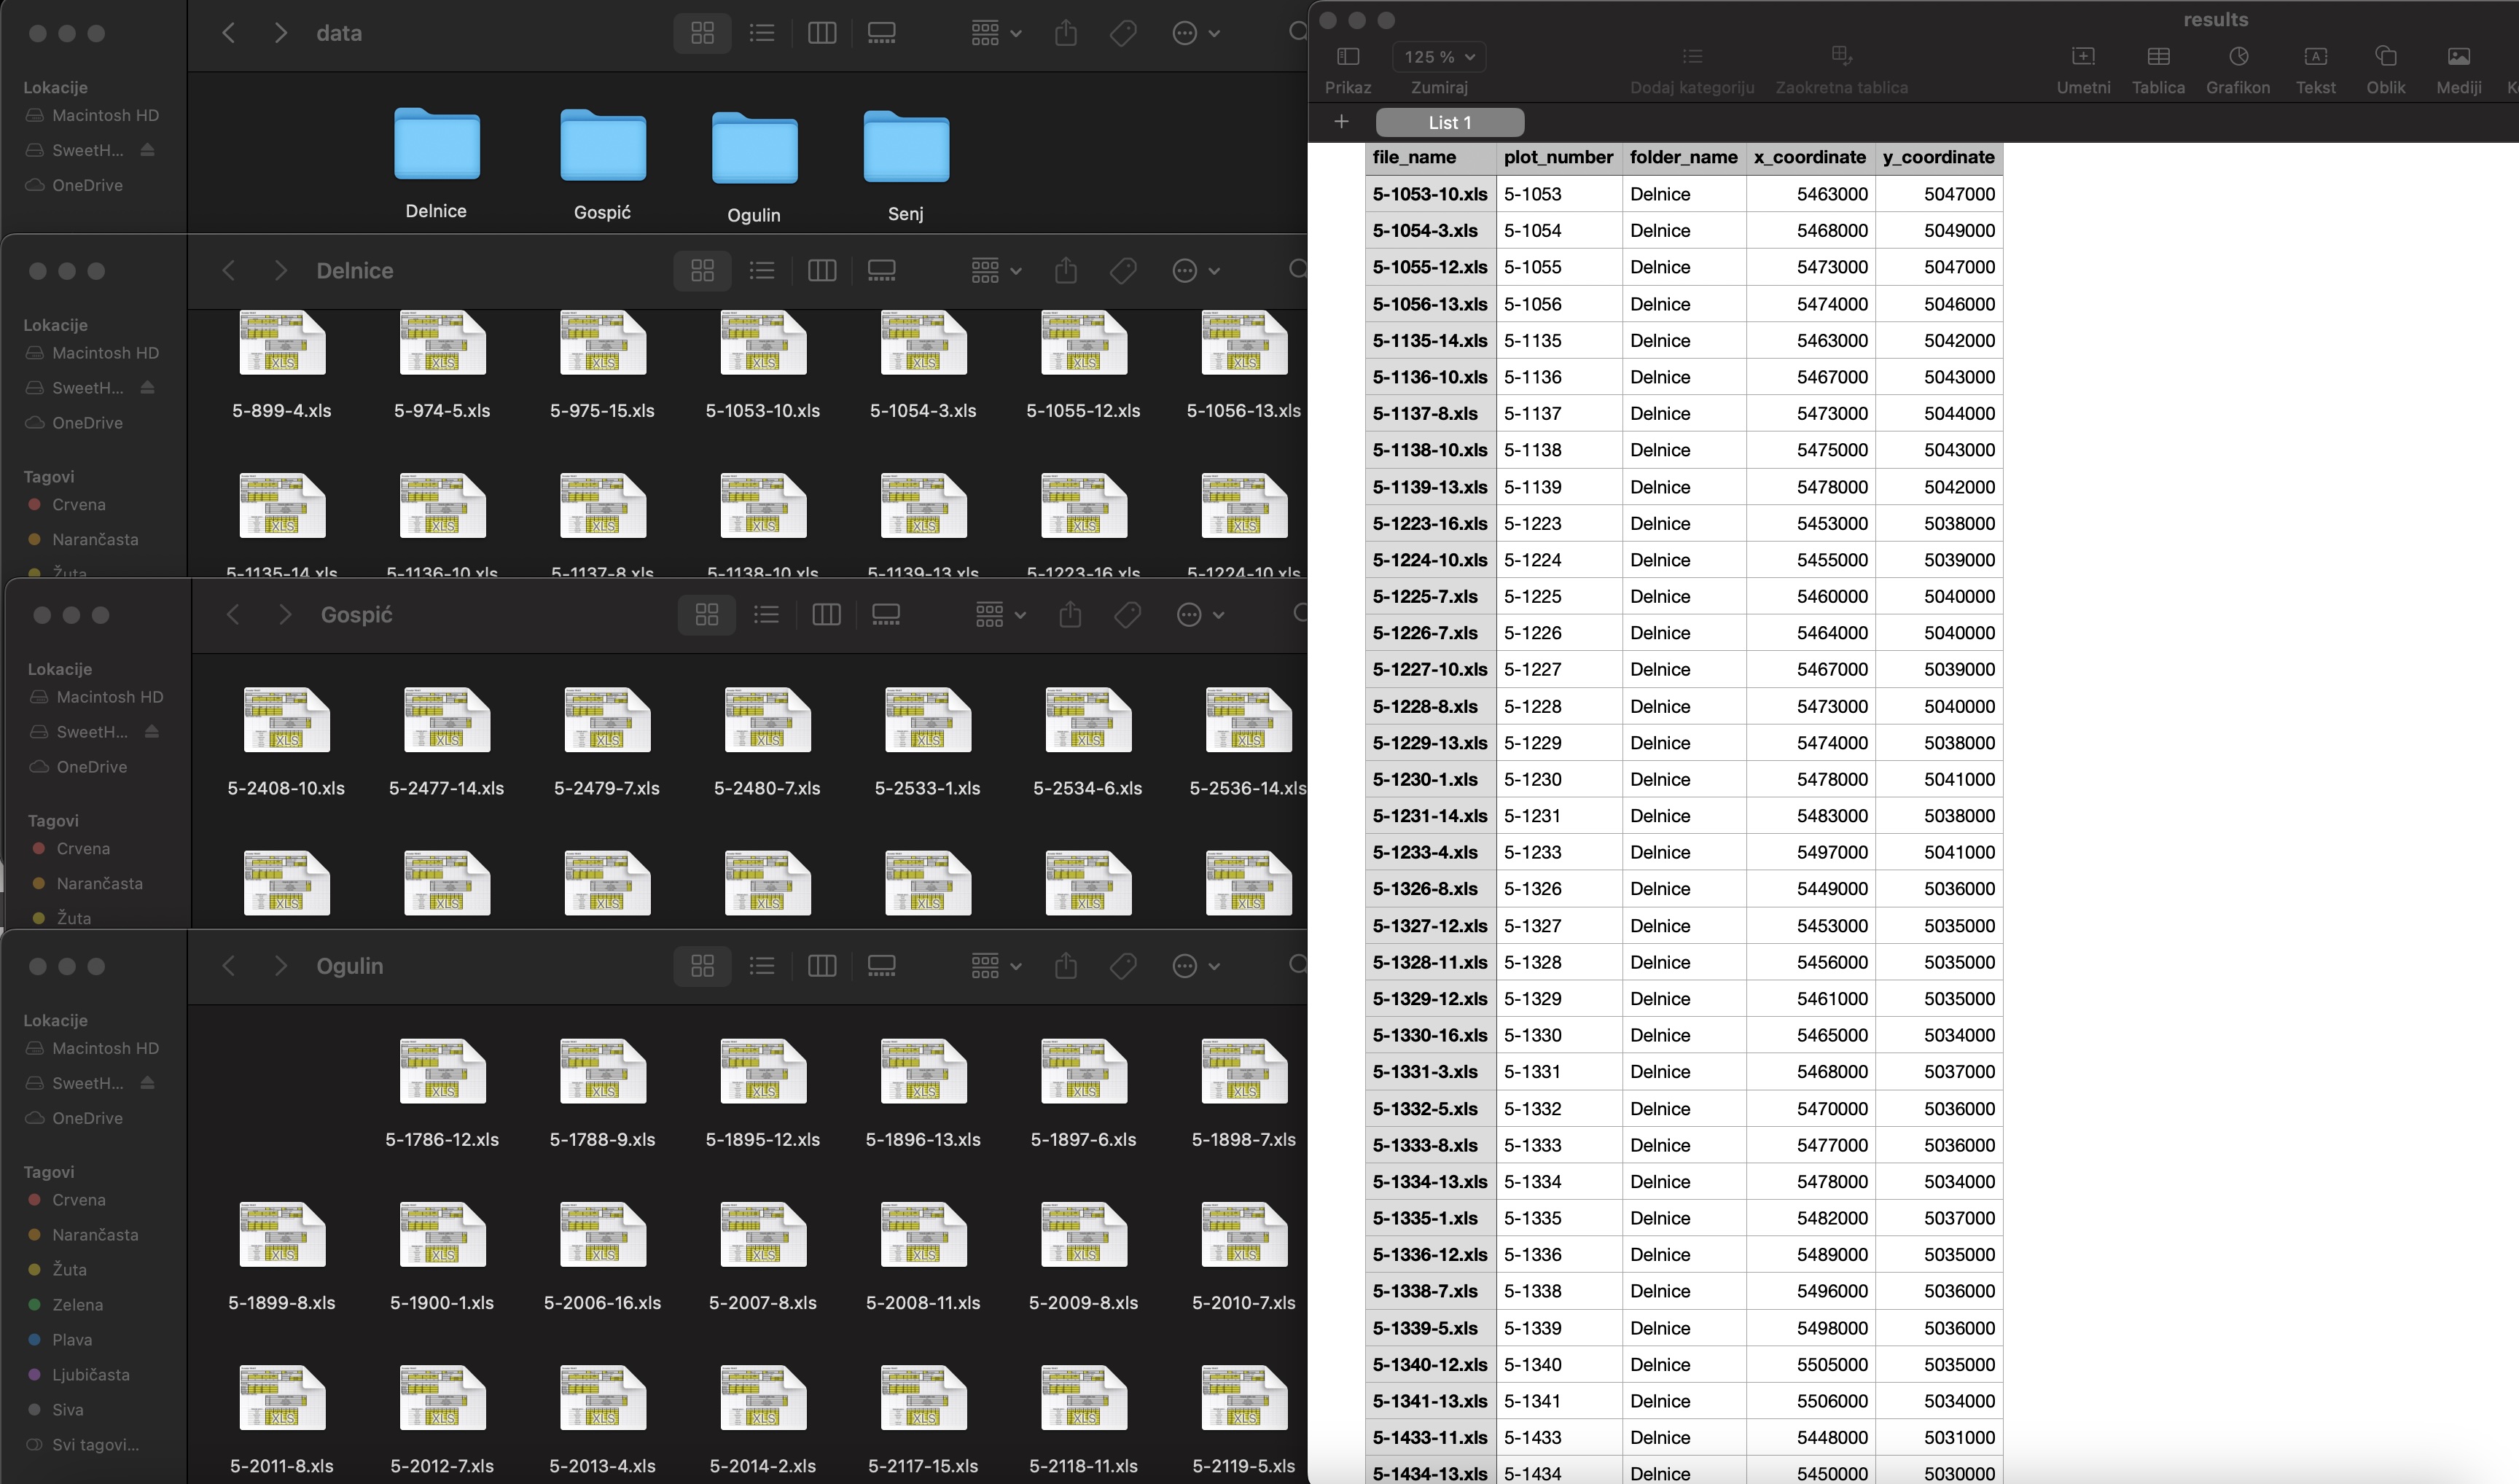
Task: Select cell 5-1053-10.xls in results table
Action: point(1430,194)
